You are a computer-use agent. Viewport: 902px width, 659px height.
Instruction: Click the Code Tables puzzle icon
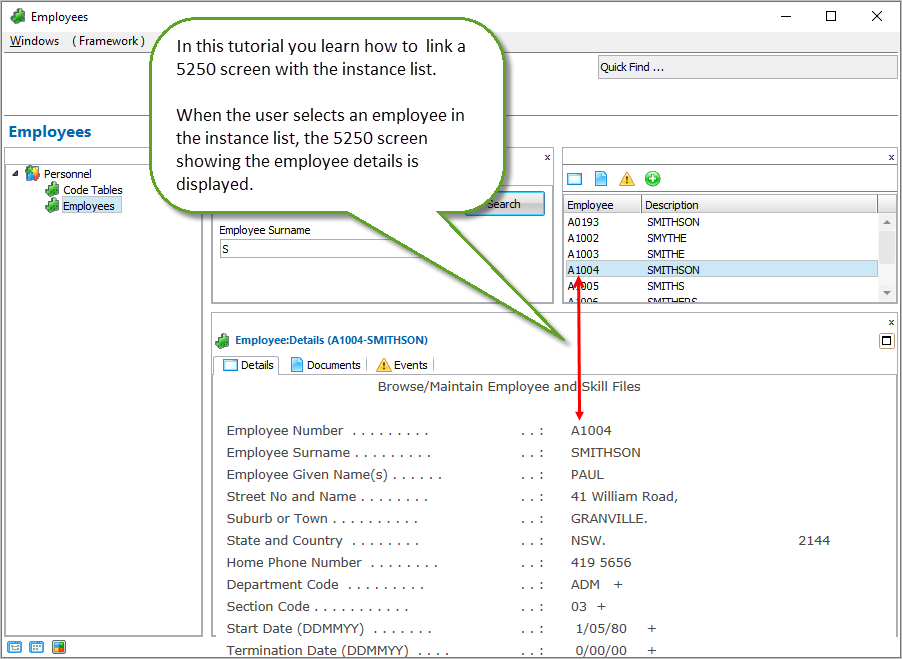click(x=52, y=189)
